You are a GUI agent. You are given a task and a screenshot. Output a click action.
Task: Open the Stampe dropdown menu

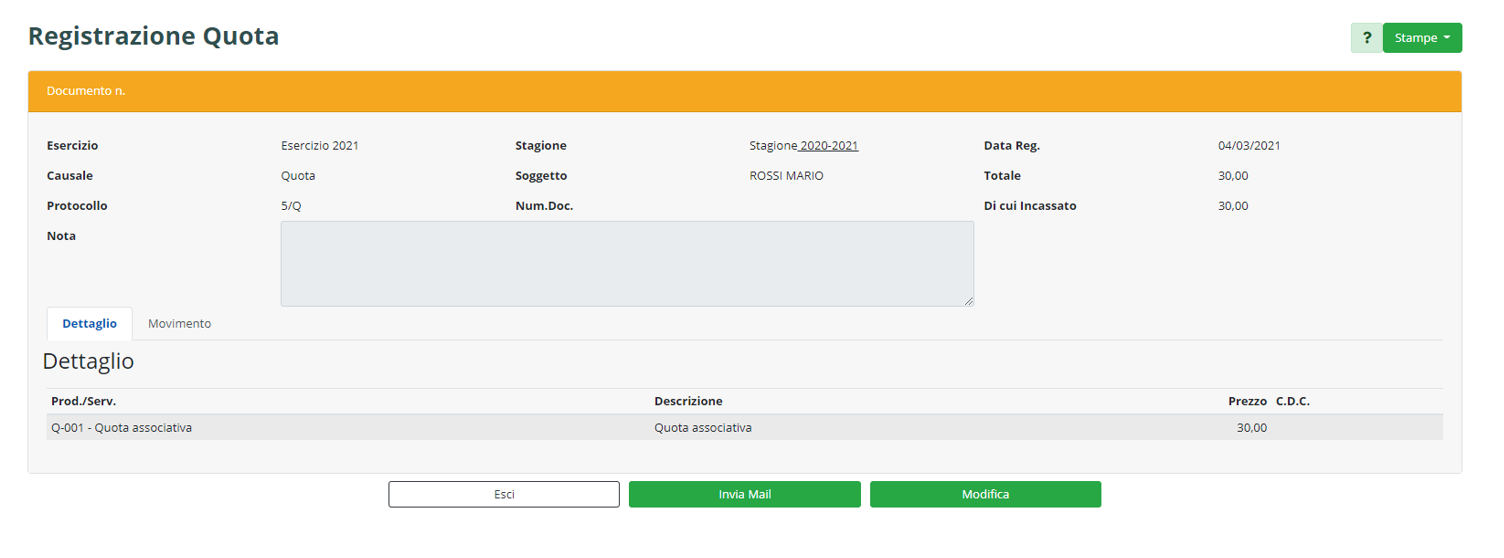pos(1421,38)
